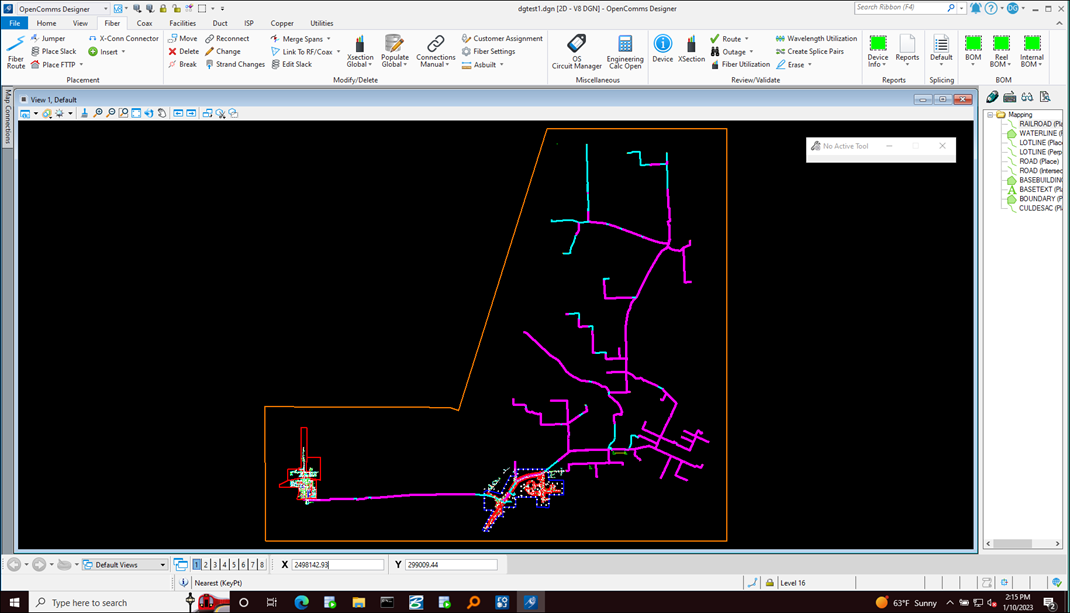Image resolution: width=1070 pixels, height=613 pixels.
Task: Select the Place Slack tool
Action: (54, 51)
